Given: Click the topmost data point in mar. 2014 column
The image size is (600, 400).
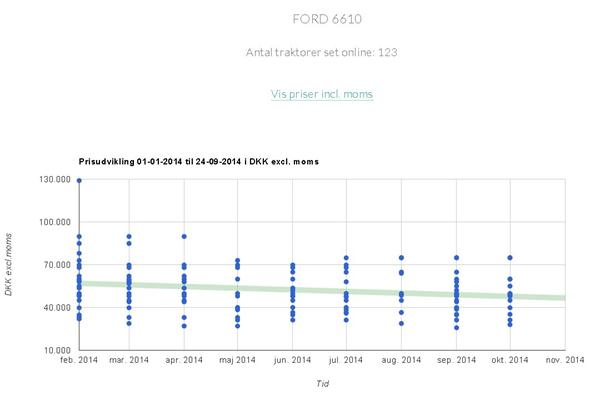Looking at the screenshot, I should coord(129,237).
